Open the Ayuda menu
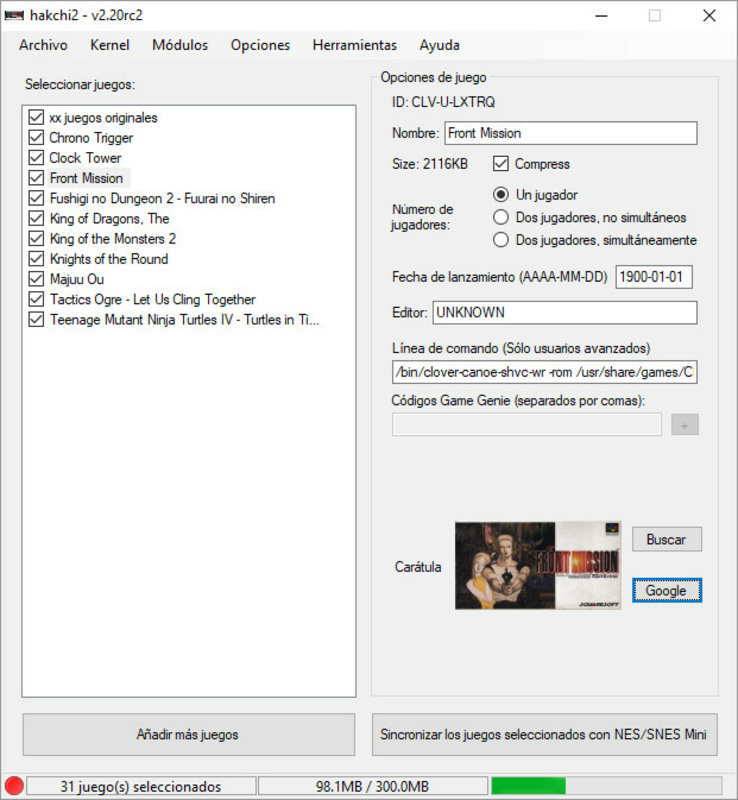Image resolution: width=738 pixels, height=800 pixels. click(x=439, y=45)
